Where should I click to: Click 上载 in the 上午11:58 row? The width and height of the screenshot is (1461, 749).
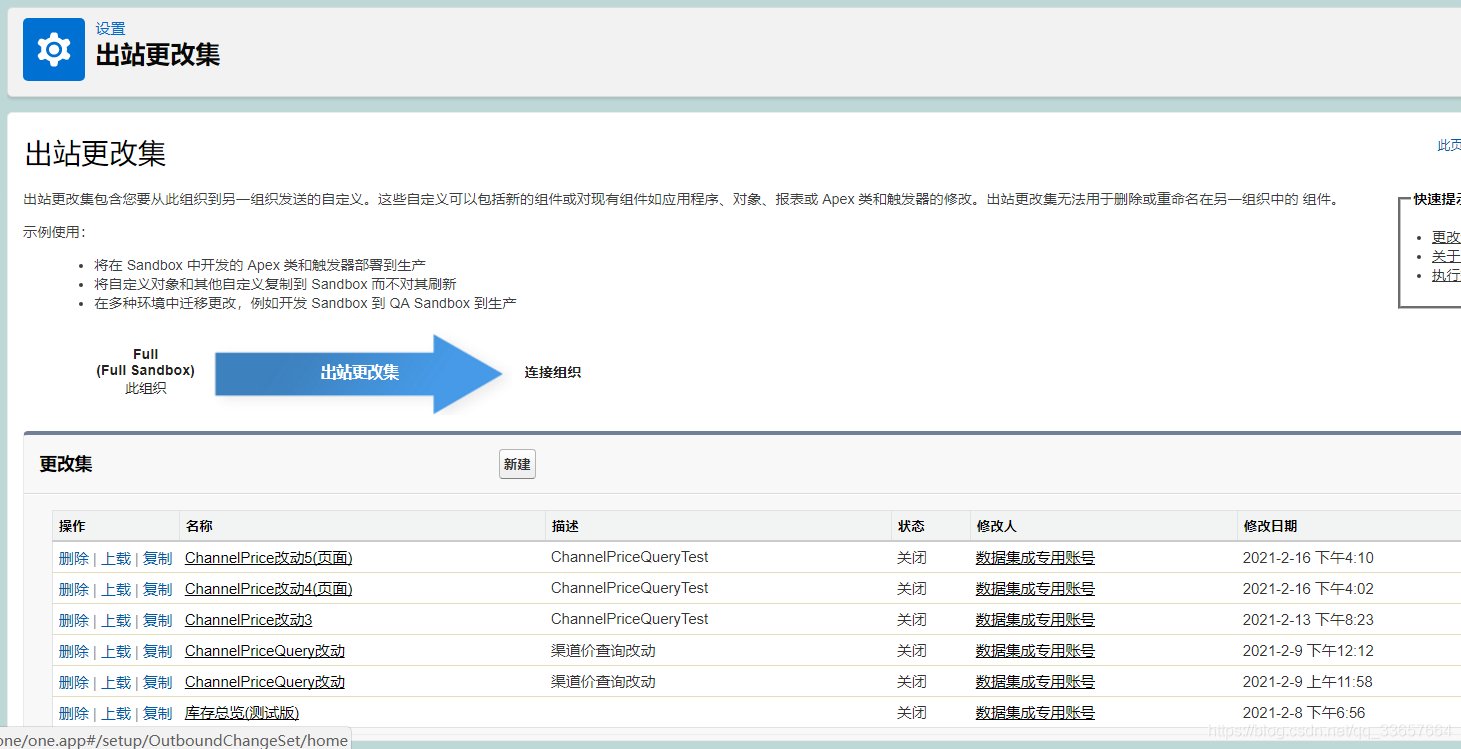(116, 682)
